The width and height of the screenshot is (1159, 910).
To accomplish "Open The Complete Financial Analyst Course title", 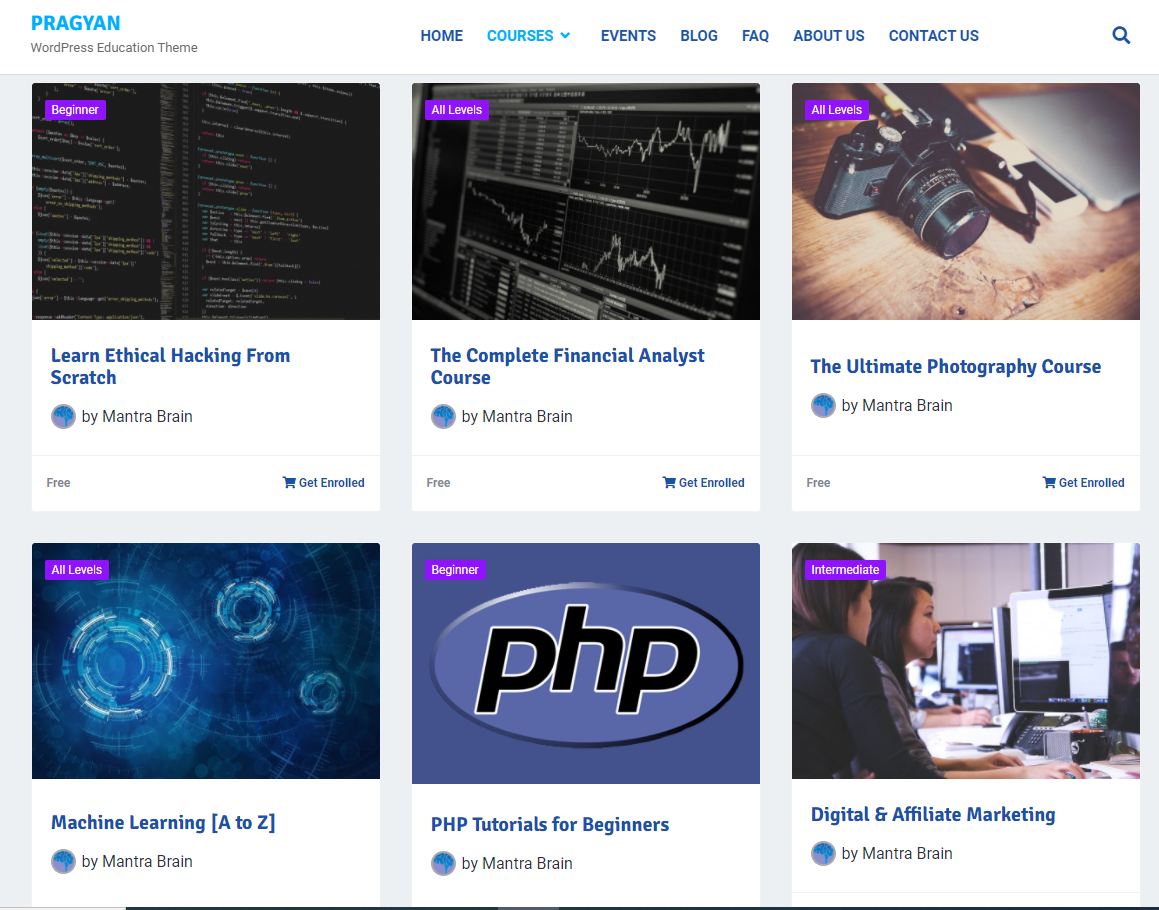I will [x=567, y=366].
